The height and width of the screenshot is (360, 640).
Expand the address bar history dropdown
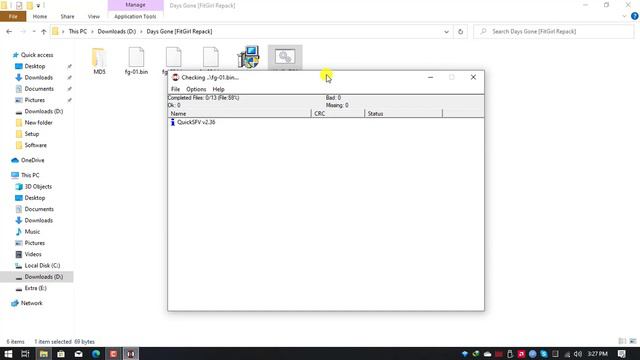pos(446,31)
